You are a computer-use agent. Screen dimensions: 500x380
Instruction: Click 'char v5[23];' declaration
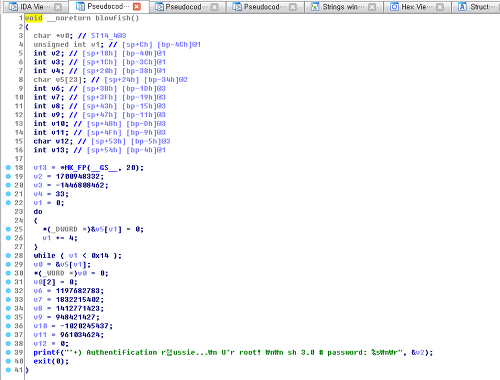coord(60,80)
